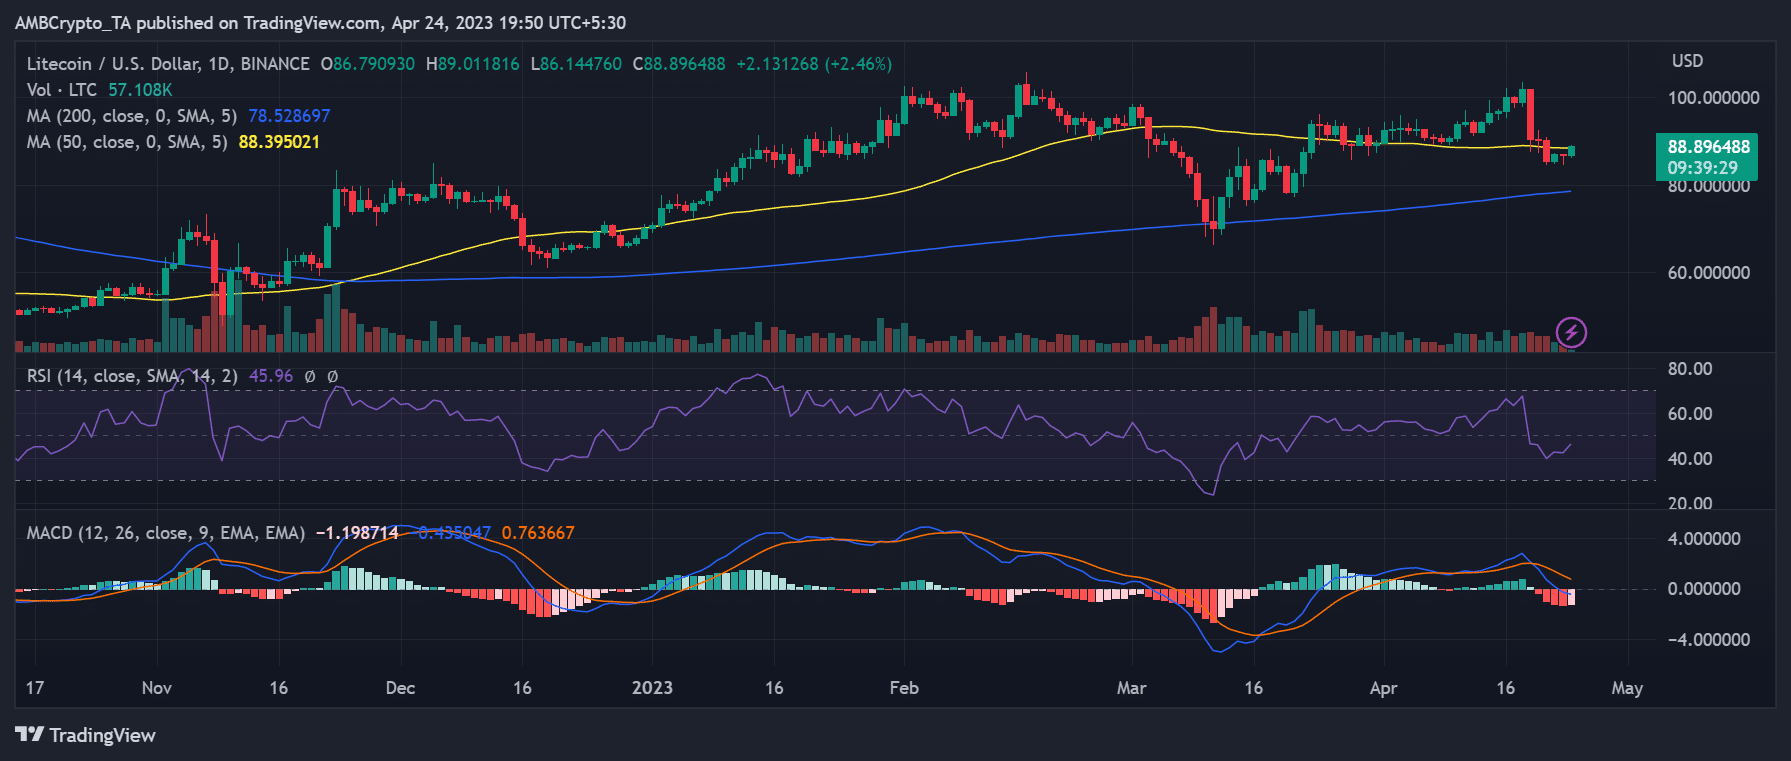Click the MA 200 value 78.528697

pyautogui.click(x=289, y=116)
